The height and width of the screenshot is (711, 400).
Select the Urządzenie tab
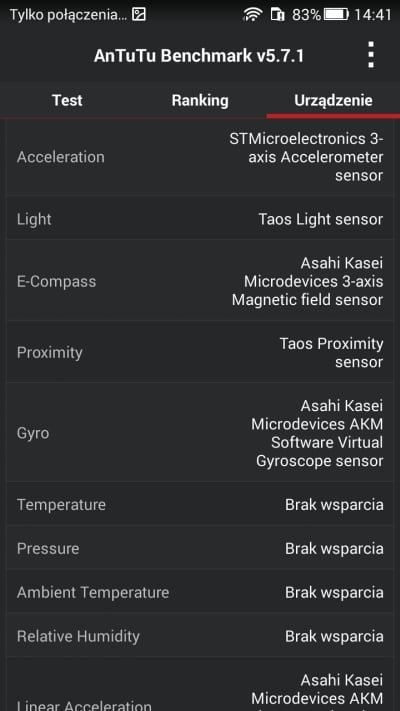tap(333, 100)
